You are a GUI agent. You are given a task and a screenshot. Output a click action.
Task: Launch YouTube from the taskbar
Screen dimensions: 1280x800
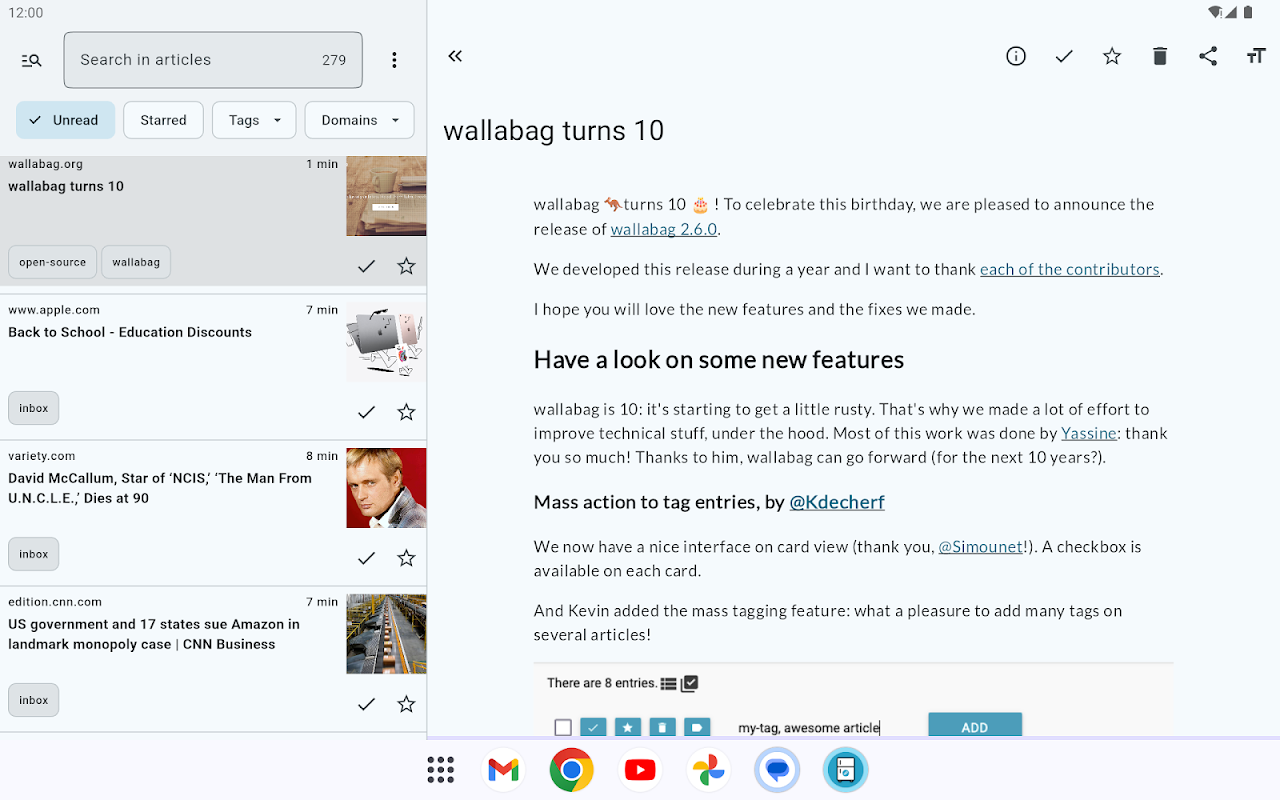(640, 770)
